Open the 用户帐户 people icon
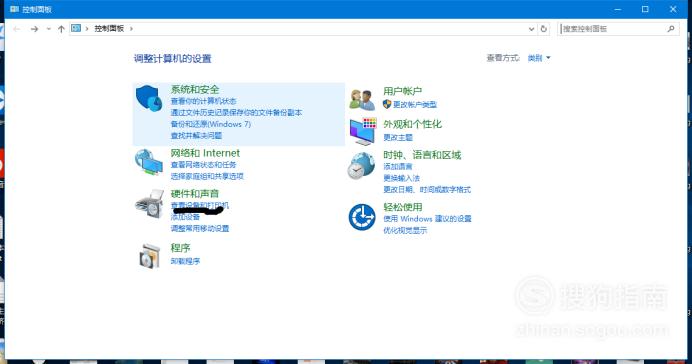Screen dimensions: 692x364 [x=362, y=100]
